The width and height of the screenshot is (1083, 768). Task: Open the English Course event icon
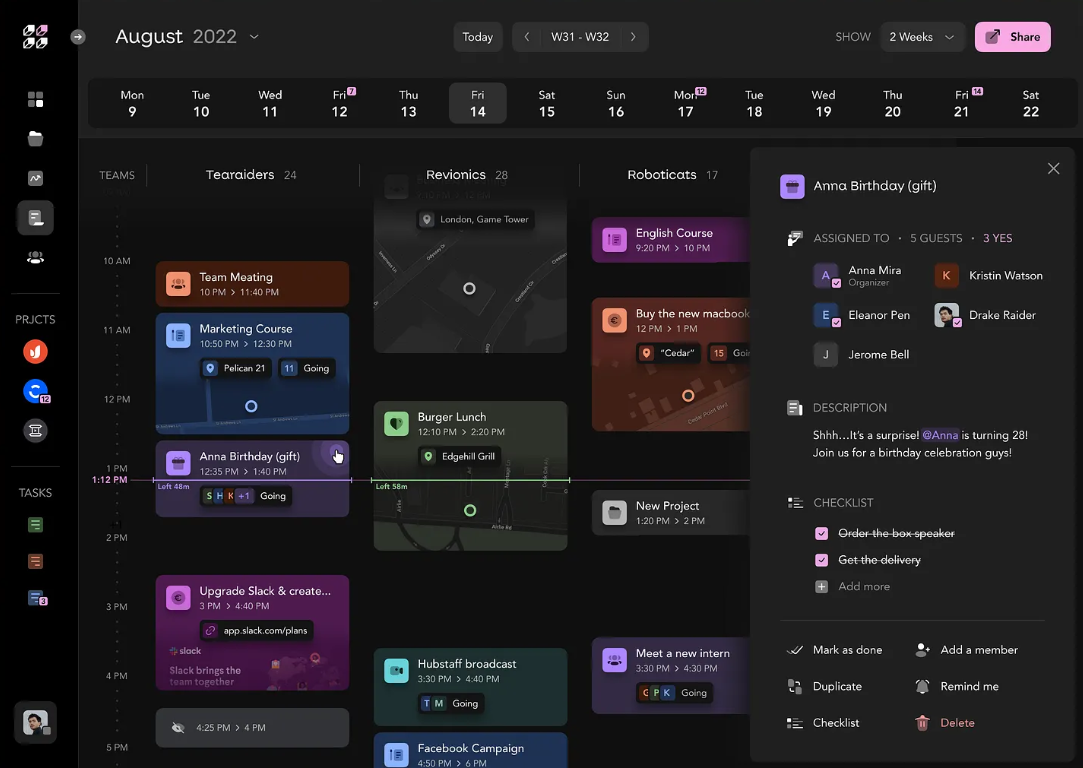[614, 240]
